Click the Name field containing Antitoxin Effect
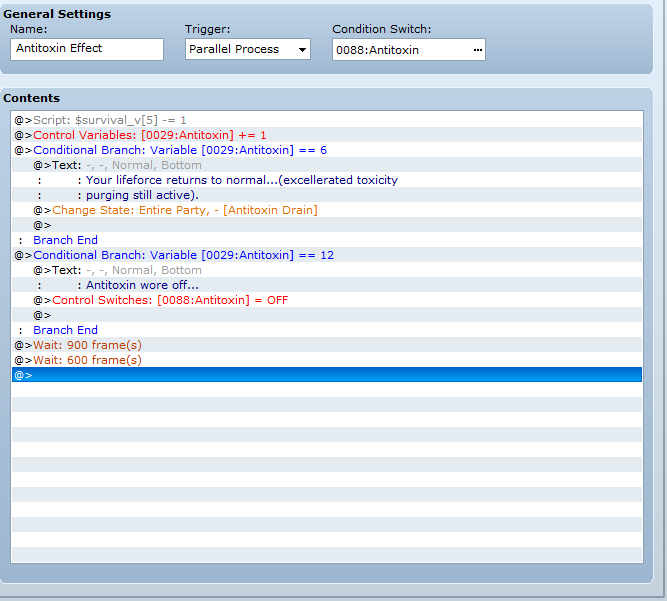 tap(87, 49)
